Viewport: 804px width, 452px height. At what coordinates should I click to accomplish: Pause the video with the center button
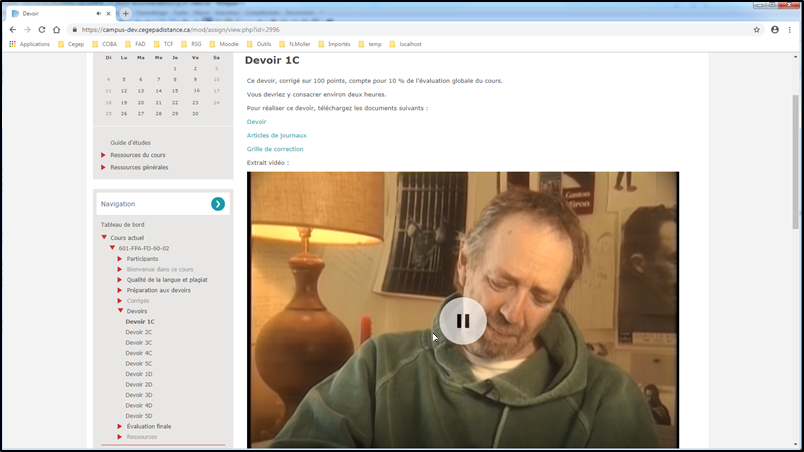click(x=462, y=321)
